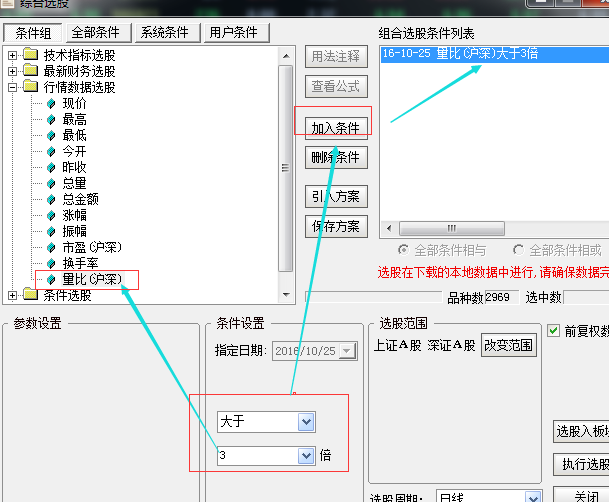Click the 改变范围 button
Screen dimensions: 609x502
(x=509, y=345)
